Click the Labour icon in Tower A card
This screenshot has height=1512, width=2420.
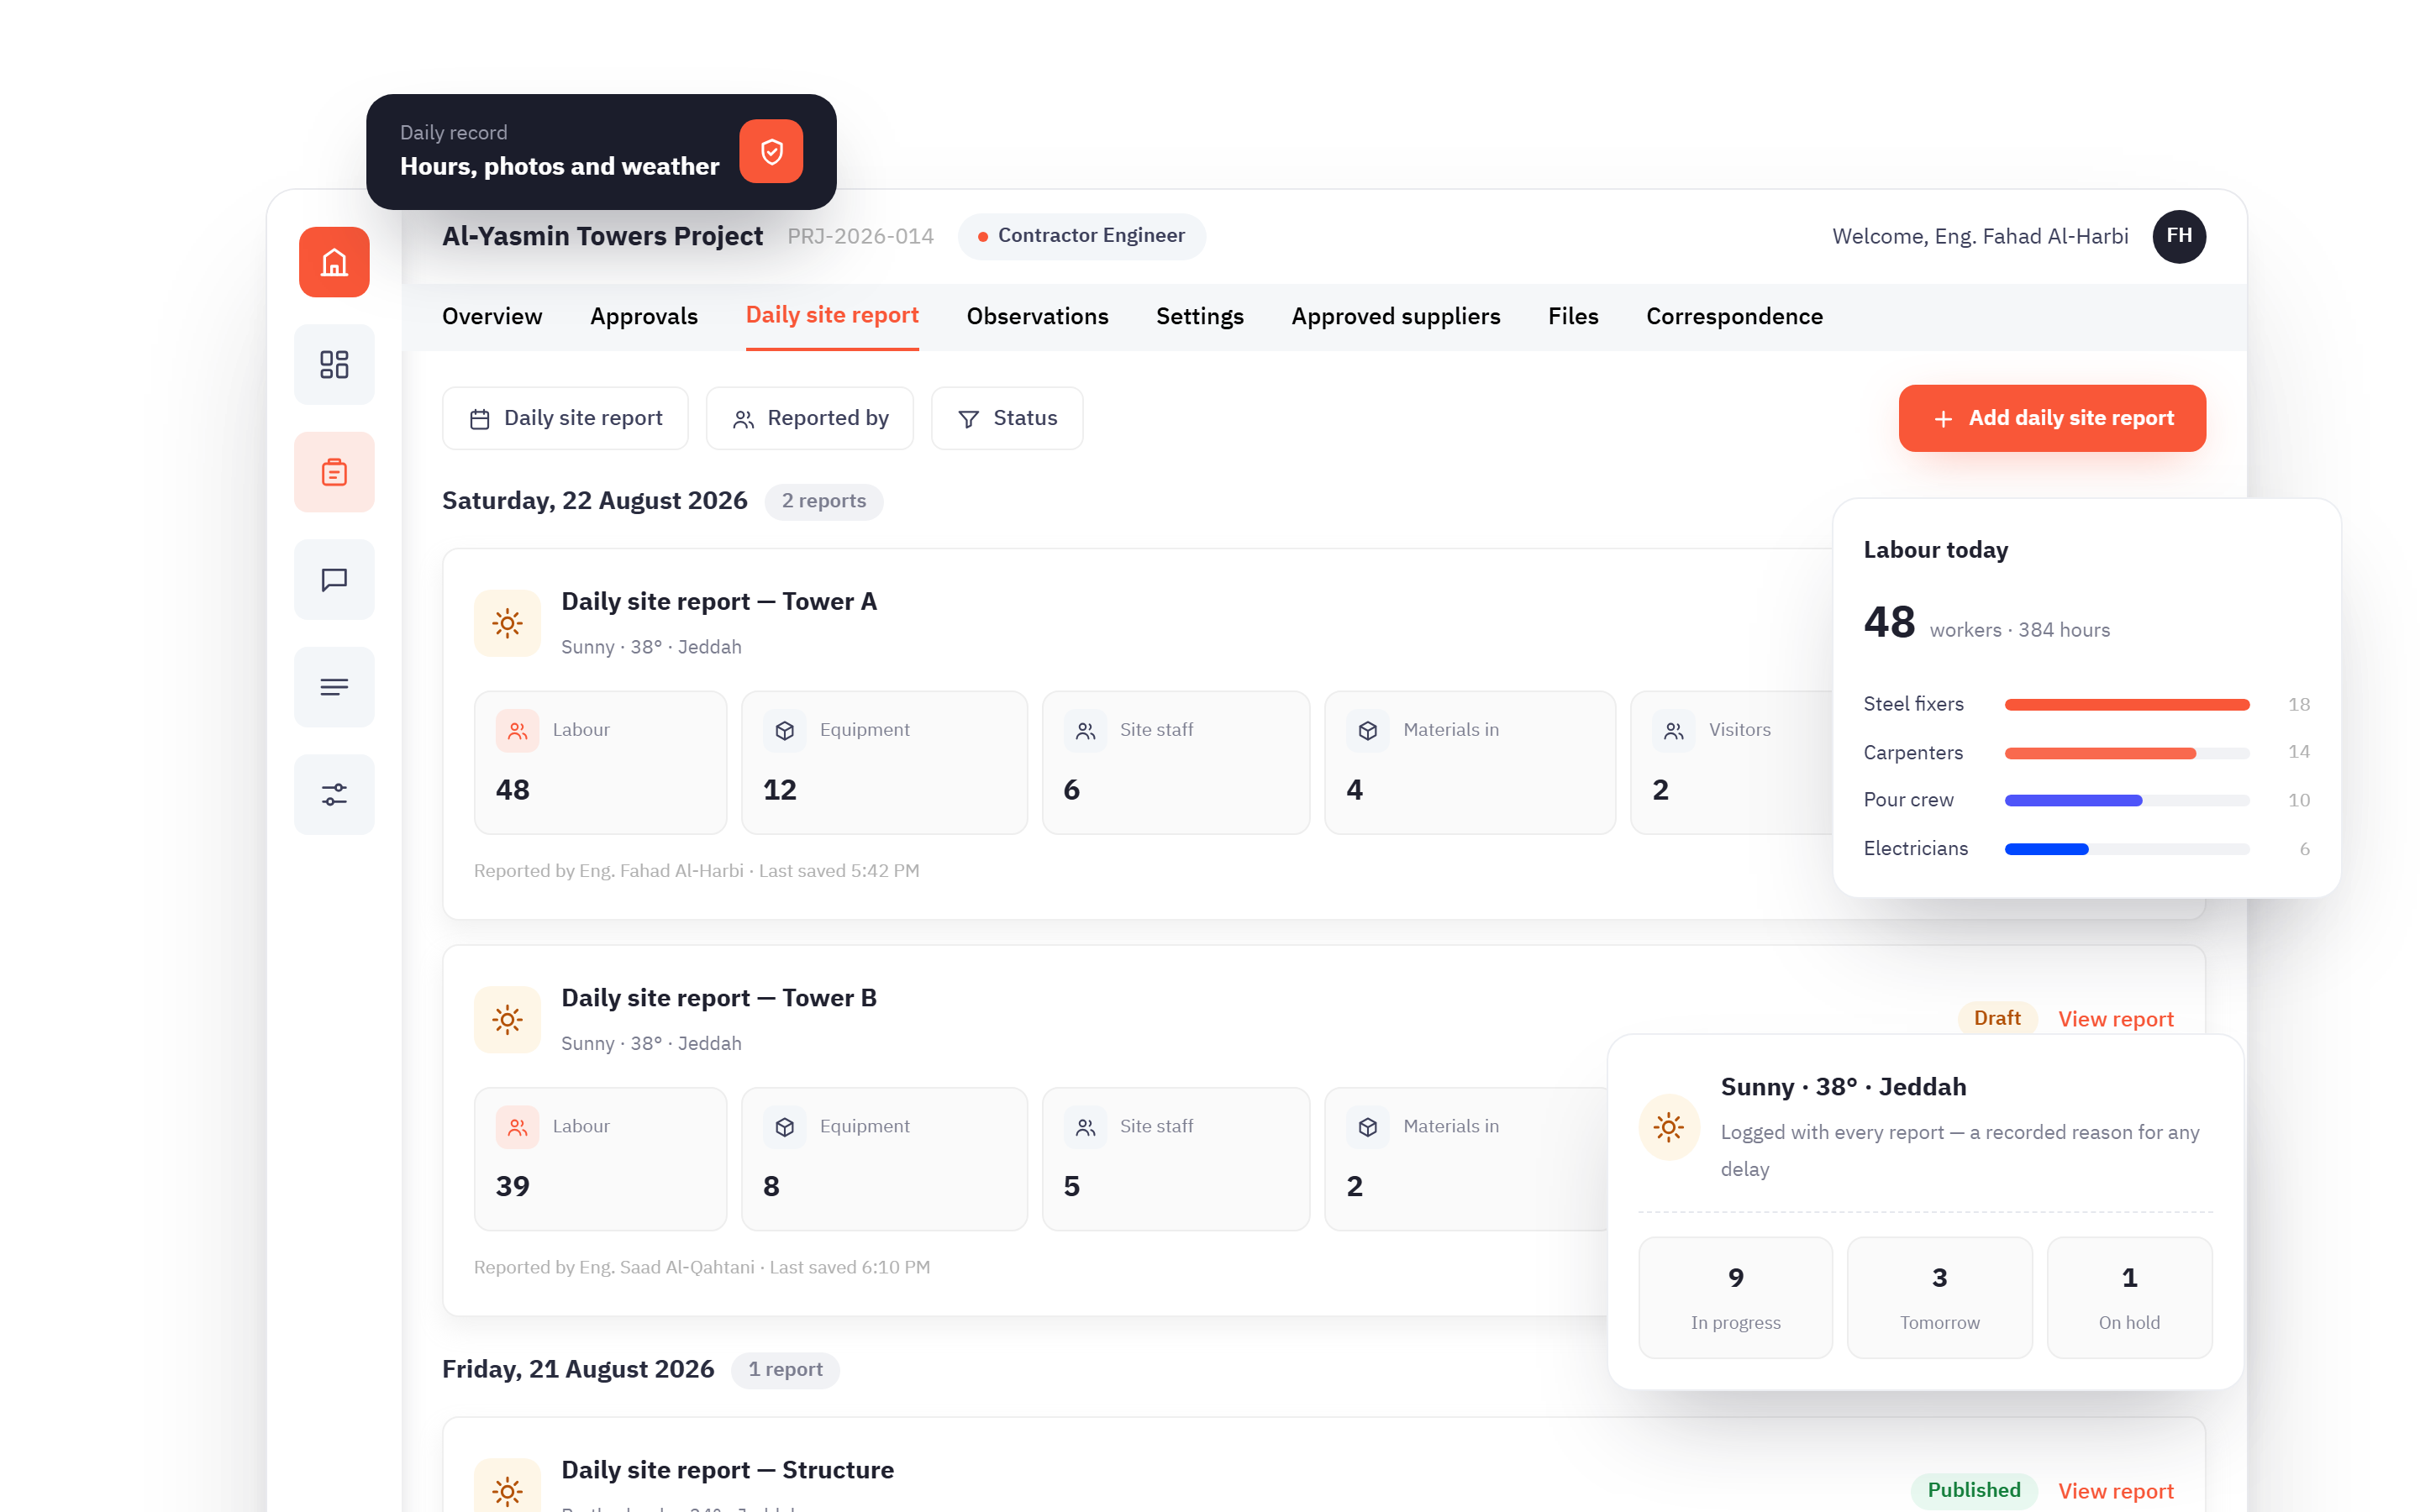(517, 731)
